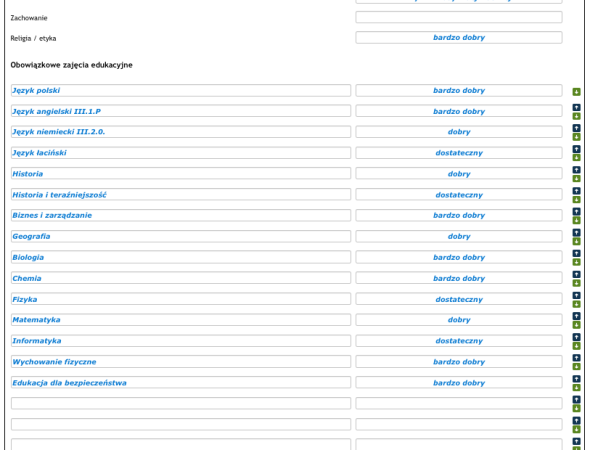Select the Język łaciński subject field
Viewport: 590px width, 450px height.
click(181, 153)
